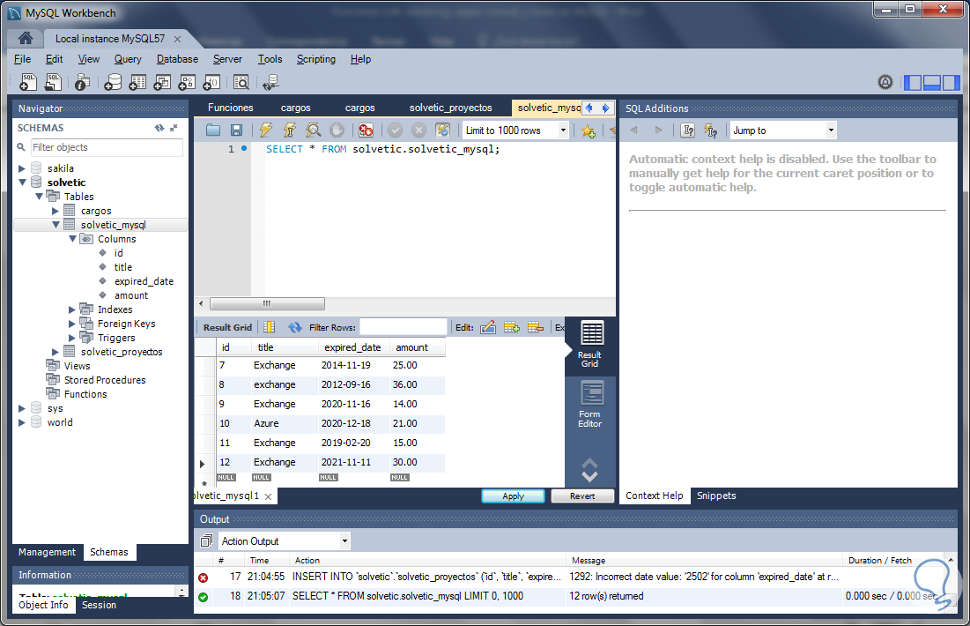Collapse the solvetic schema

(x=22, y=182)
